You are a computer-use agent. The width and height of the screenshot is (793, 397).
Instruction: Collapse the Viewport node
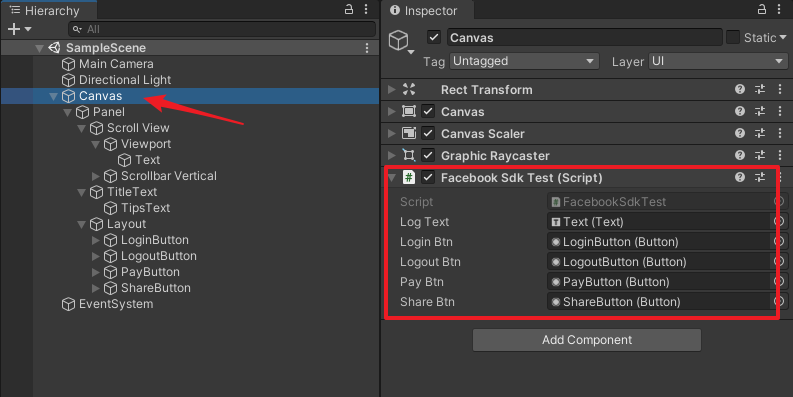point(96,144)
